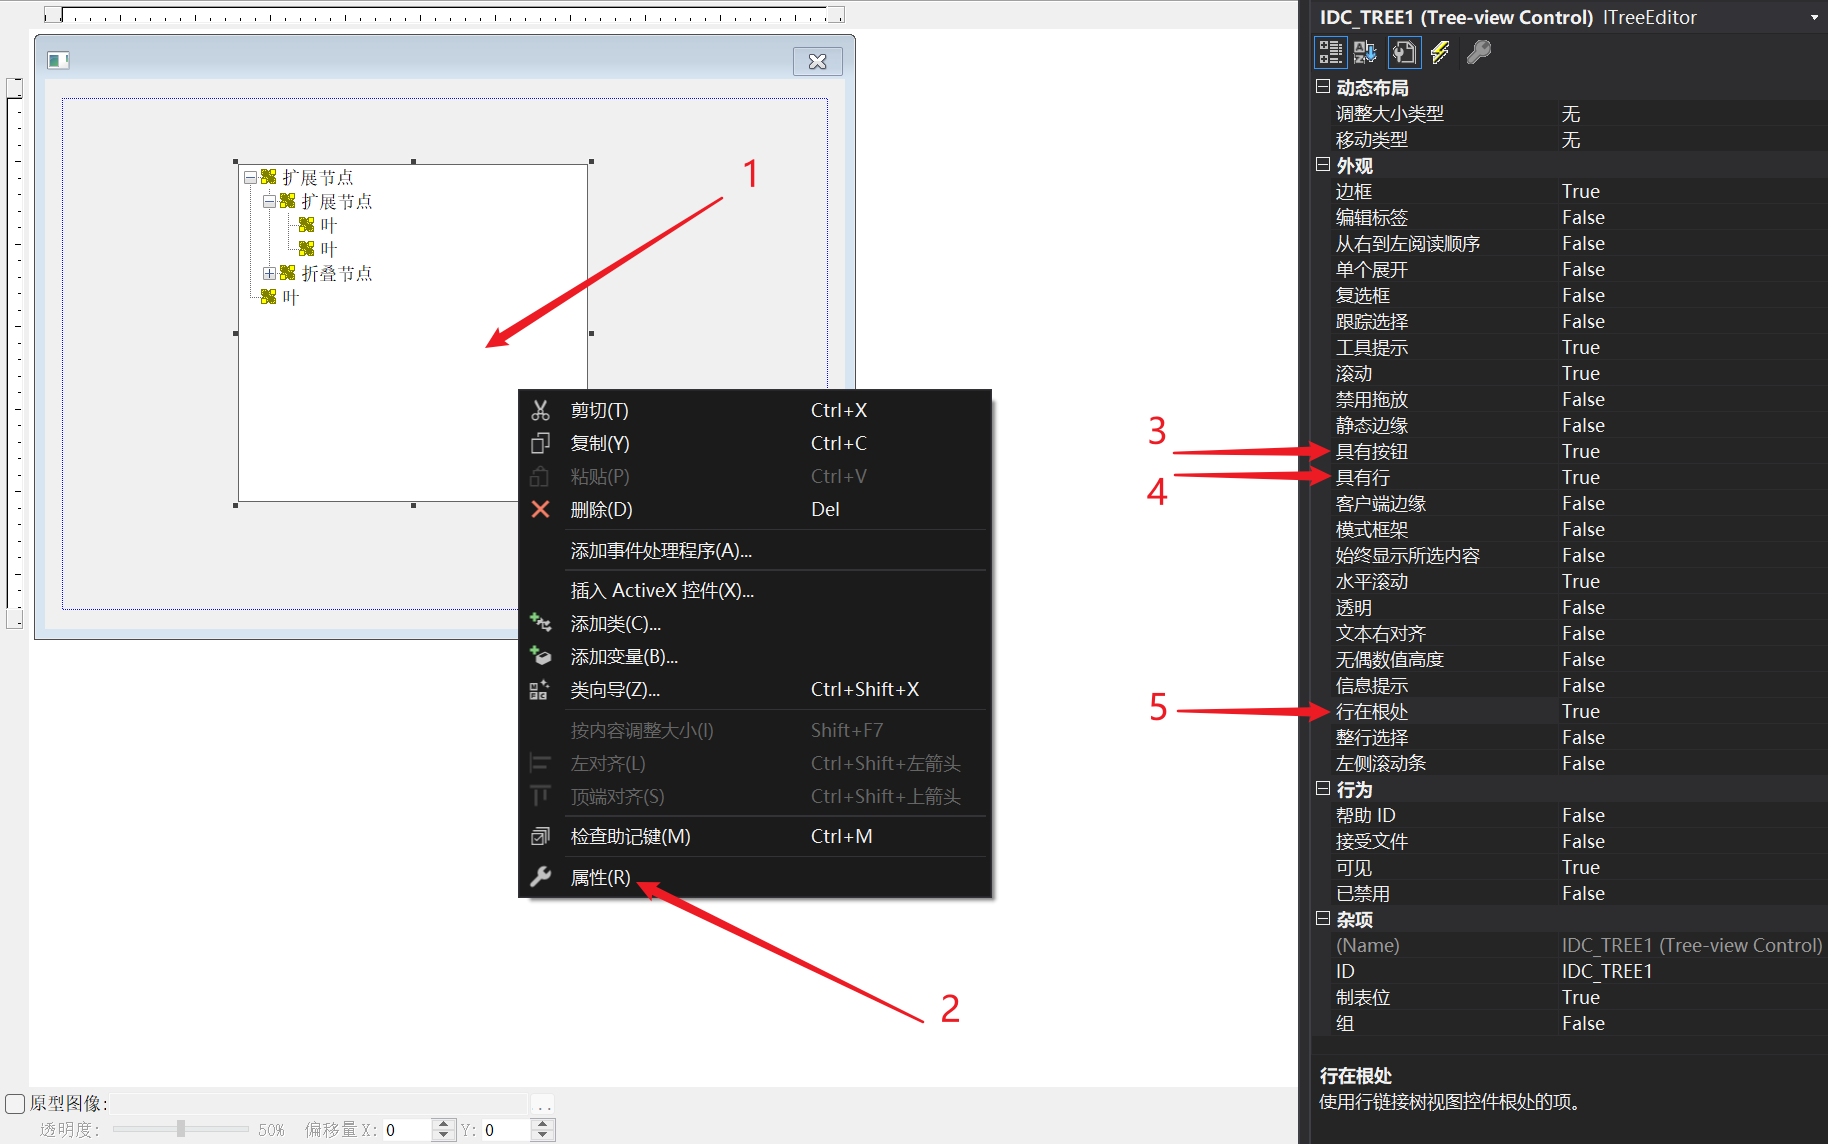Click the class wizard icon beside 类向导(Z)...
This screenshot has height=1144, width=1828.
540,689
